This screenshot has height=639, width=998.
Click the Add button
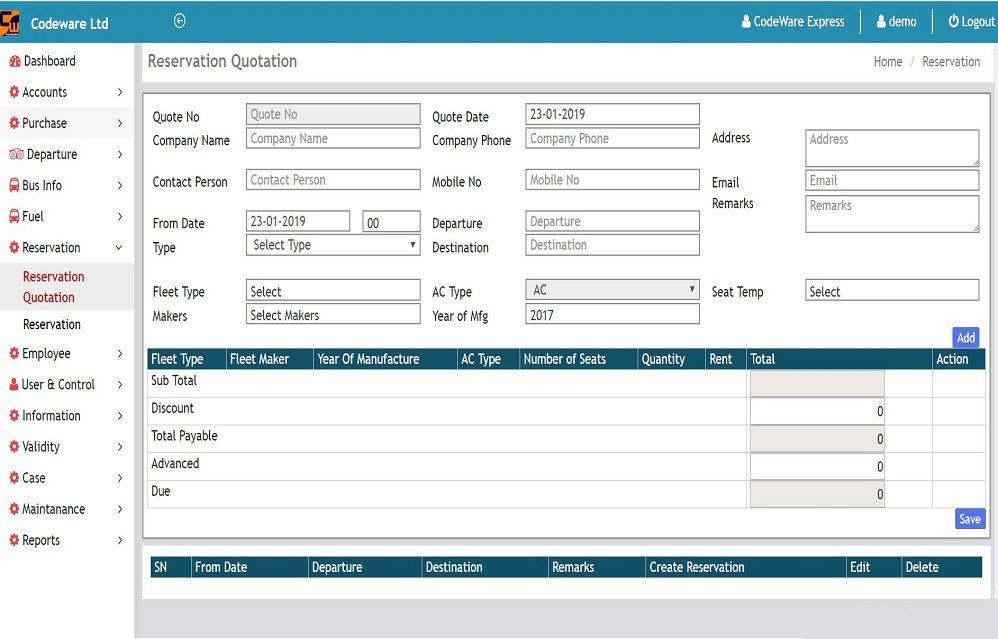click(964, 338)
